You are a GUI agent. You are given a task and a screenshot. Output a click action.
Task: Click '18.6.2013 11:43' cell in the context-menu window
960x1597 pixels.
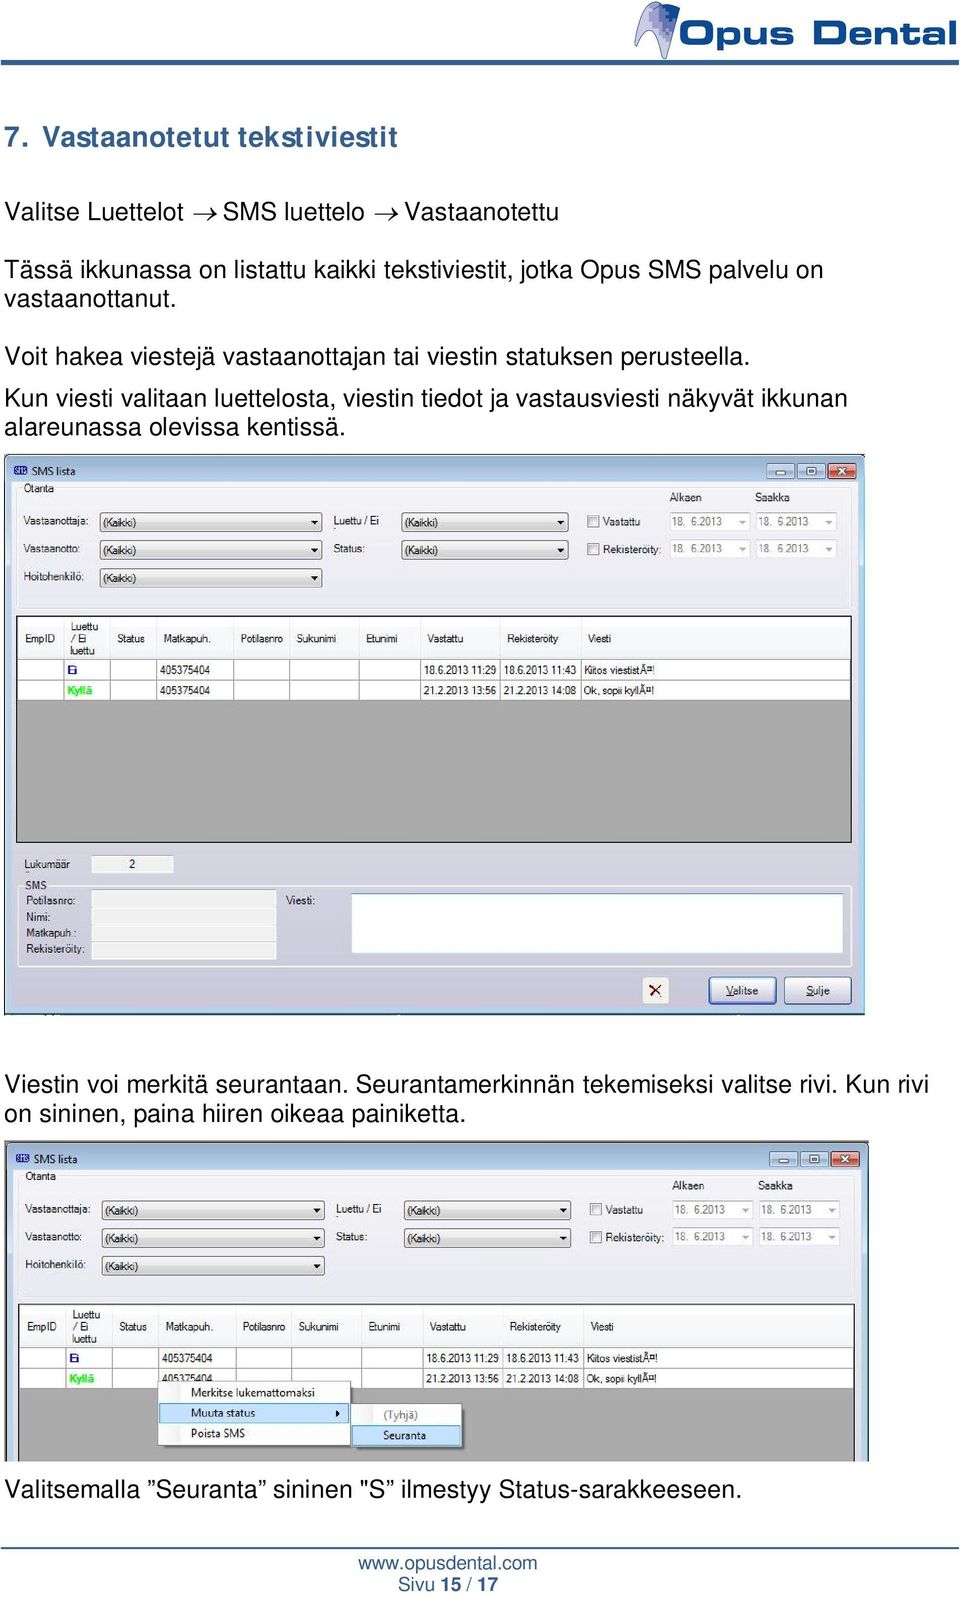(x=542, y=1358)
